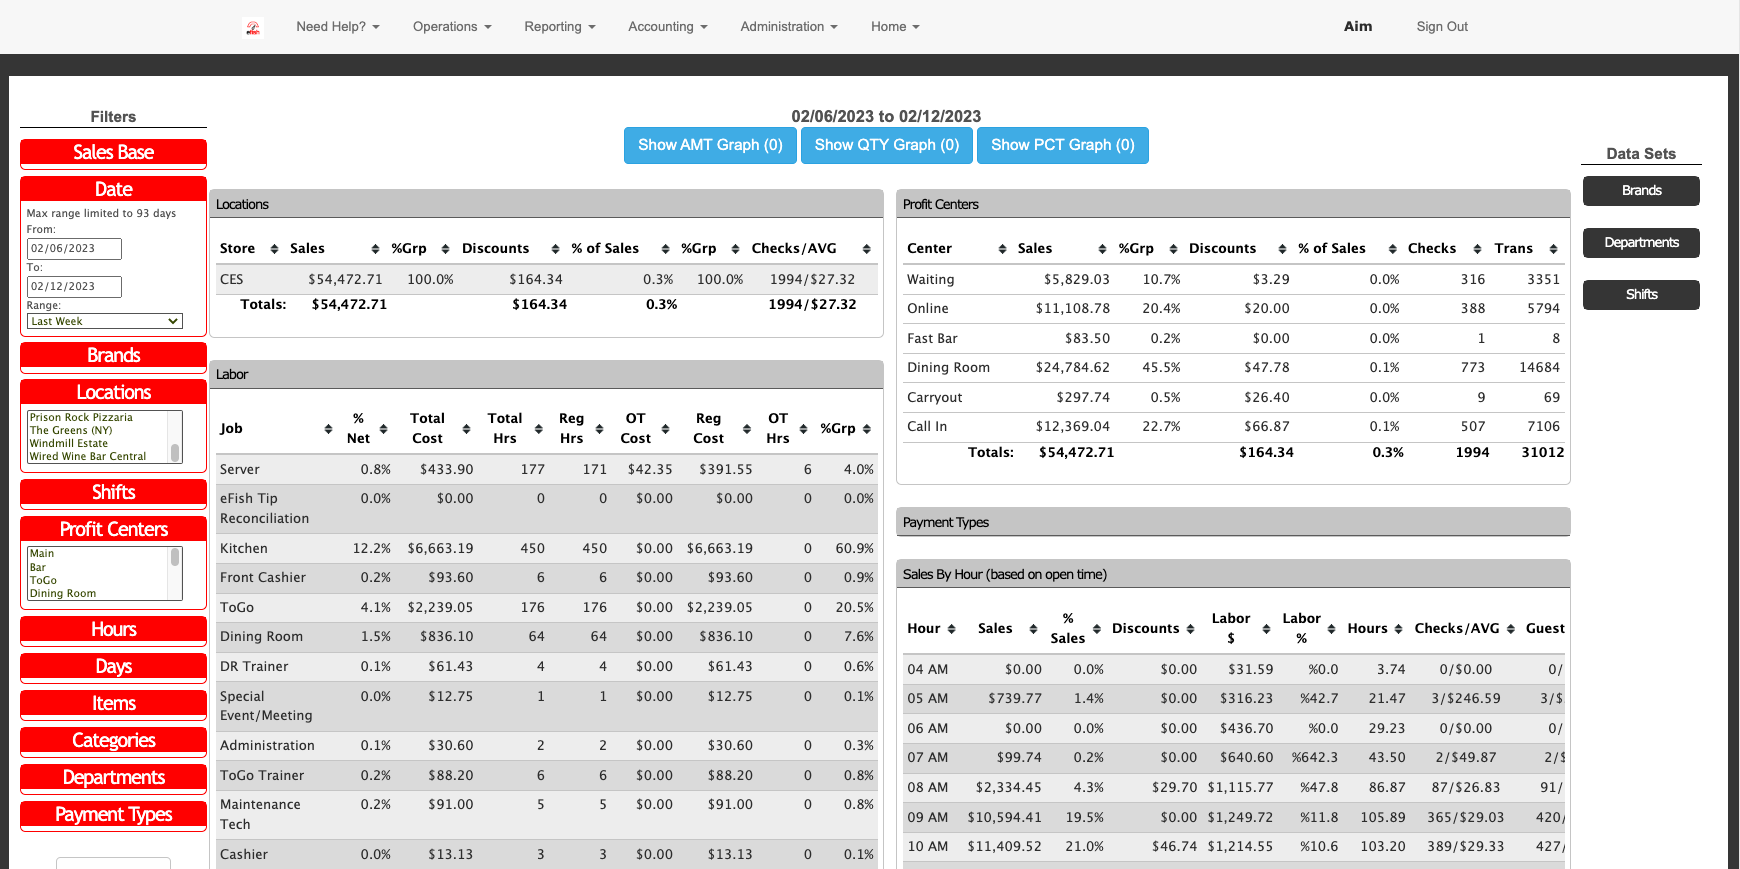Image resolution: width=1740 pixels, height=869 pixels.
Task: Open the Need Help? menu
Action: 338,27
